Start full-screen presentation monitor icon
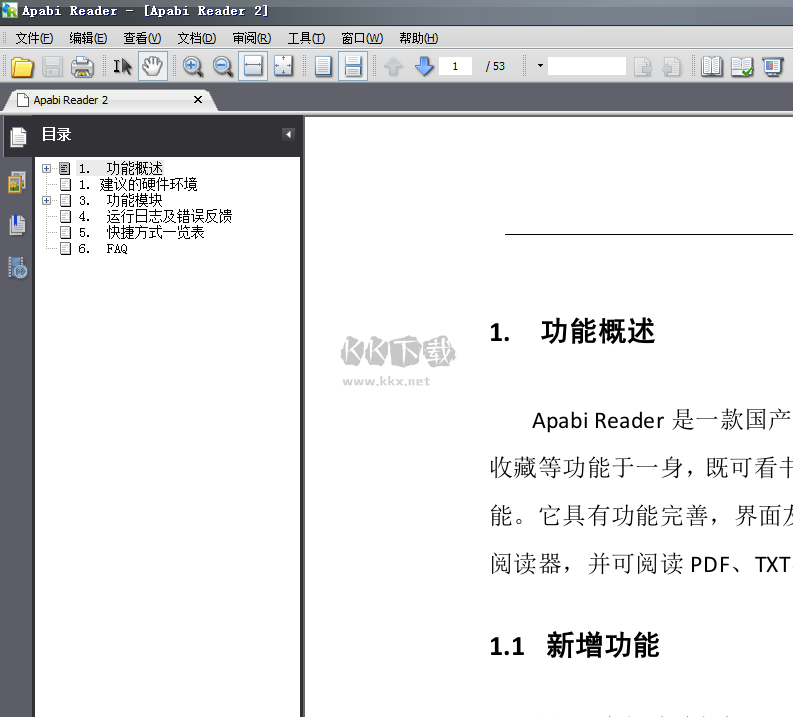 [772, 66]
